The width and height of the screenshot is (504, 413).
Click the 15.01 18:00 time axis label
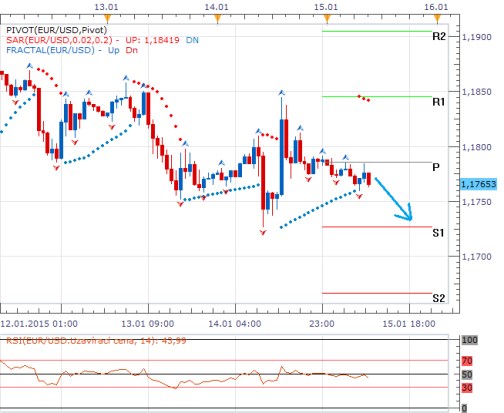(409, 324)
